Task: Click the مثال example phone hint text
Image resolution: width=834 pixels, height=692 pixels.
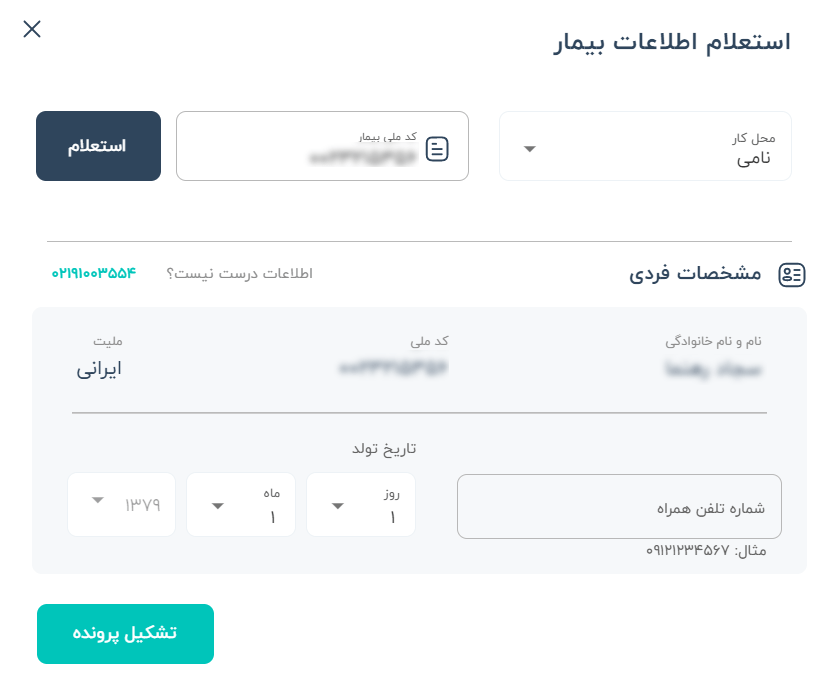Action: coord(706,551)
